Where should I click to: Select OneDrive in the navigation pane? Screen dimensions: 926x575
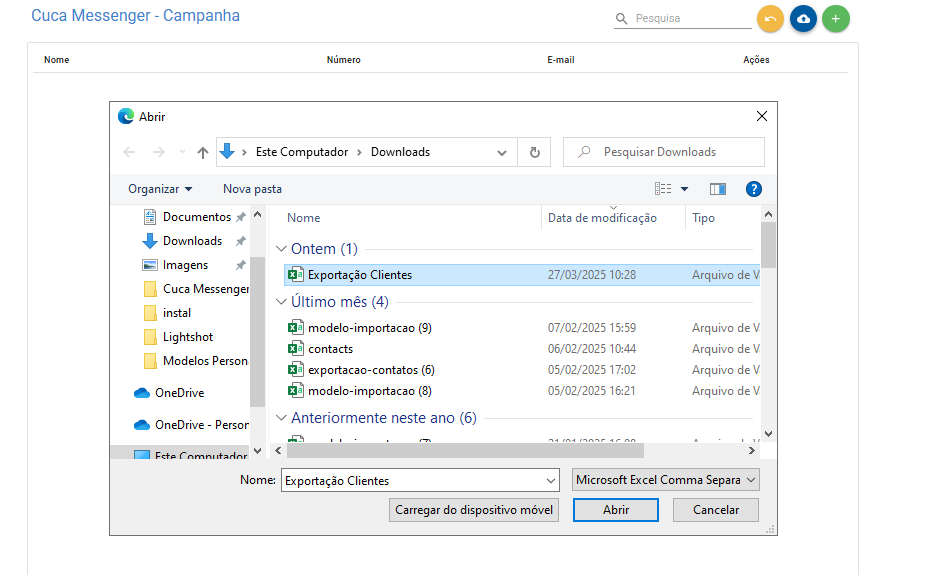tap(180, 393)
